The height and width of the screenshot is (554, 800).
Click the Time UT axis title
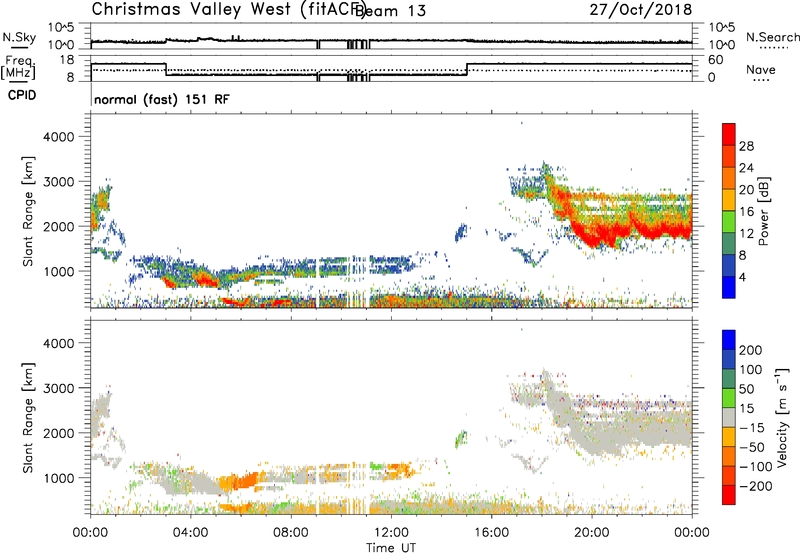click(391, 548)
